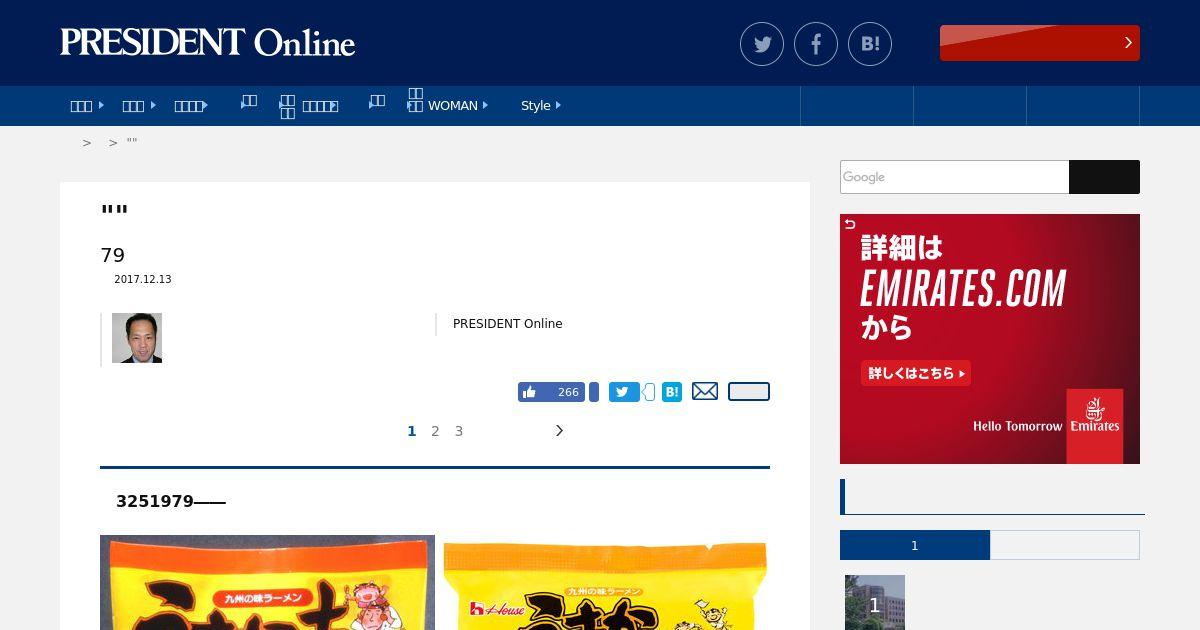Click the current page number 1
This screenshot has height=630, width=1200.
point(411,431)
